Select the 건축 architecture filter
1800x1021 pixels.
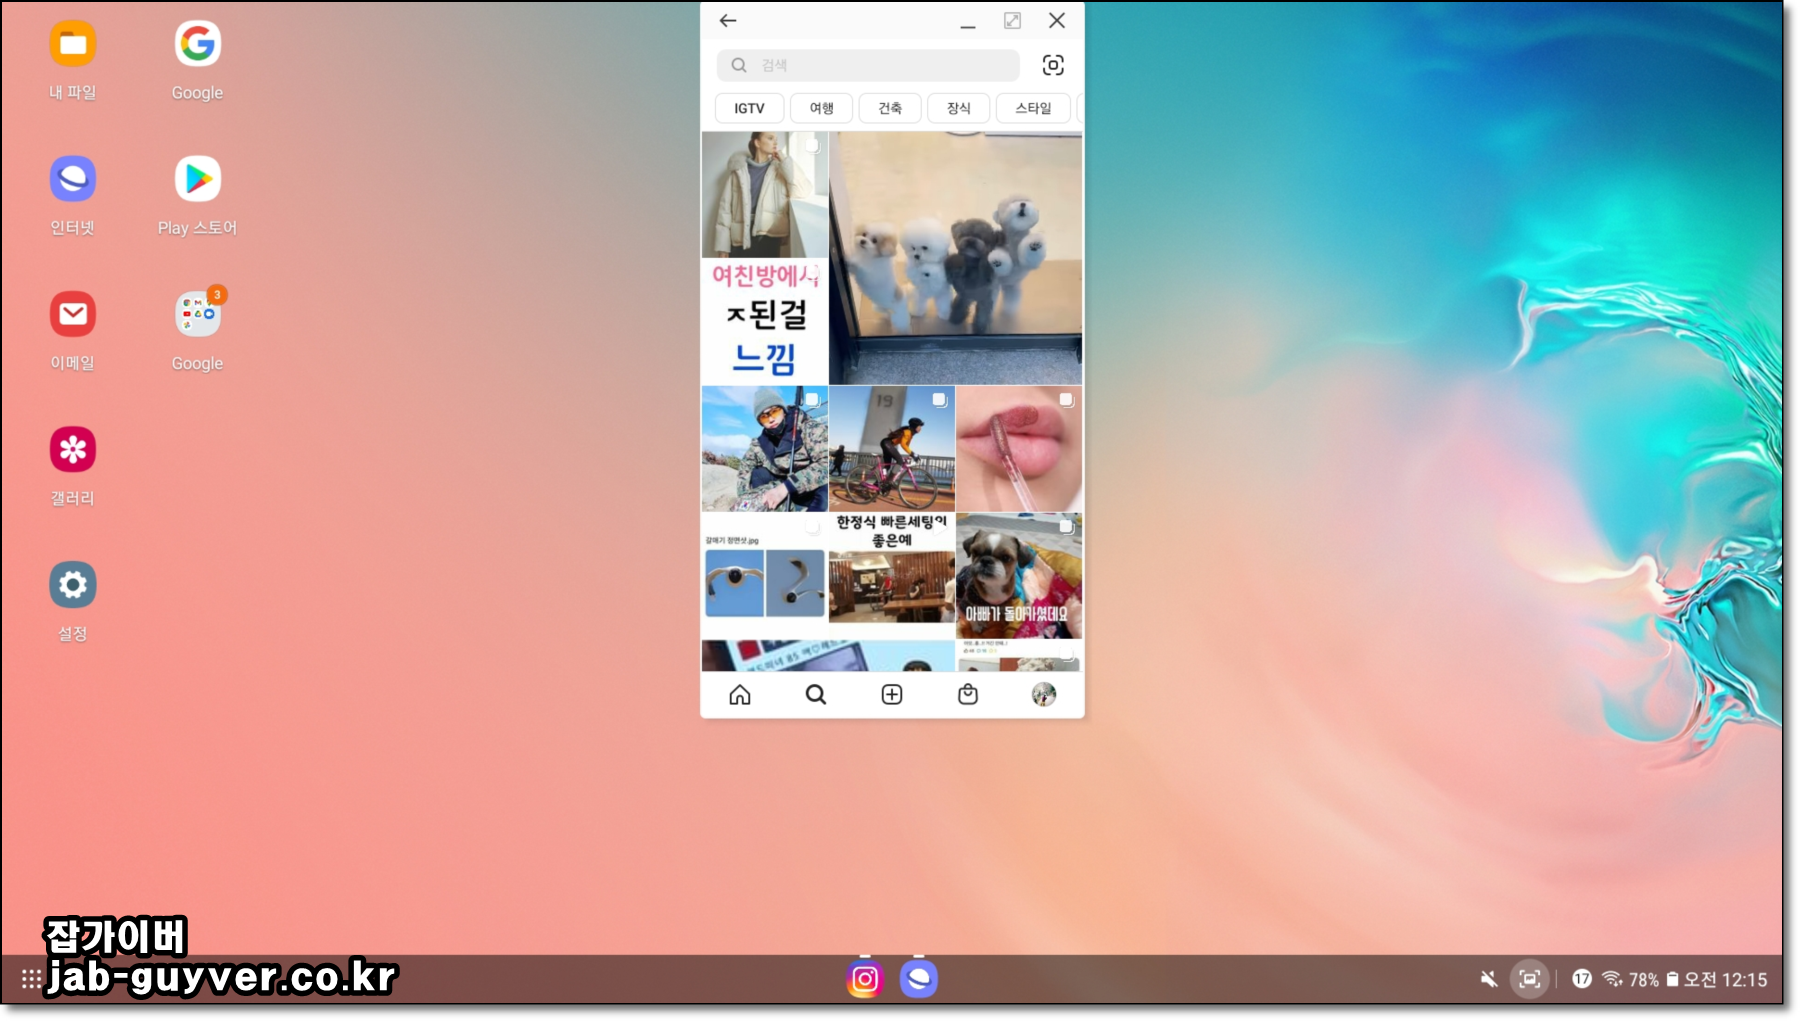(889, 108)
